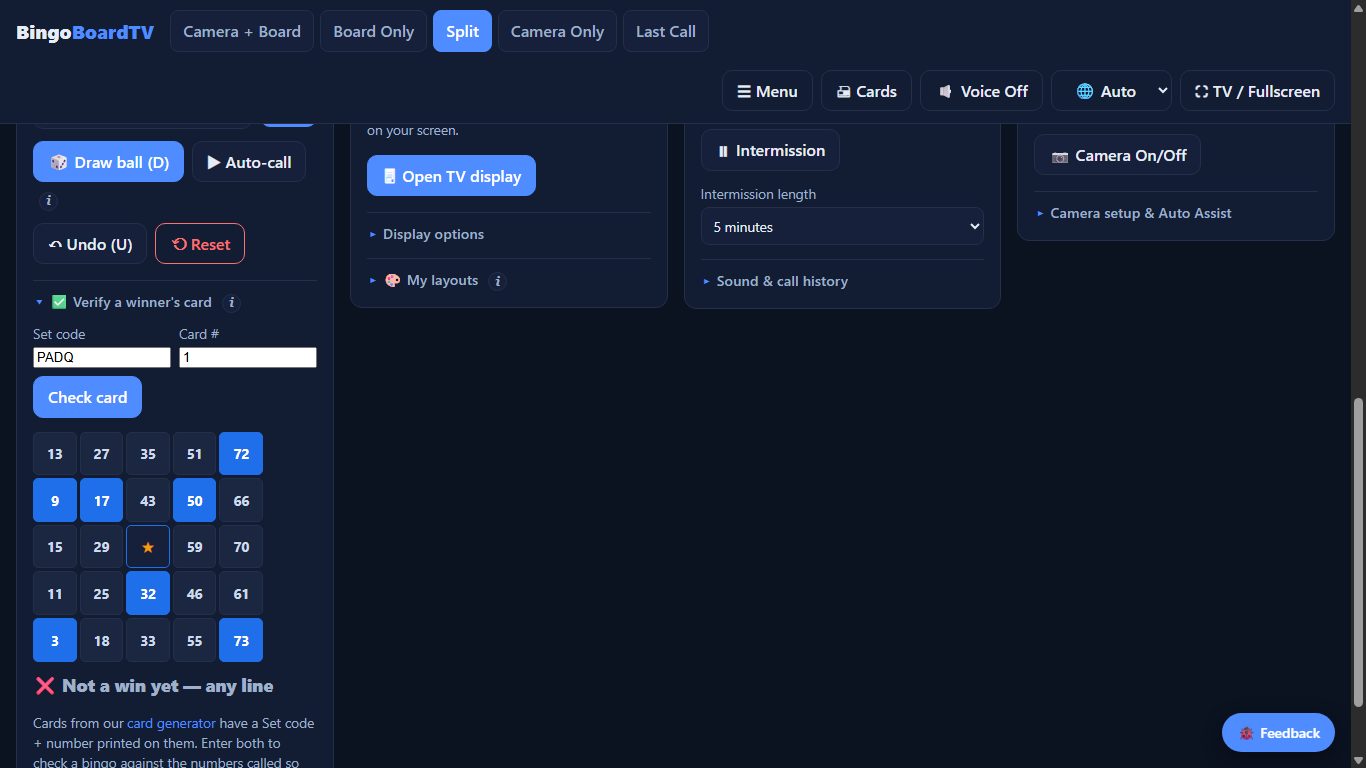Click card cell 59
Image resolution: width=1366 pixels, height=768 pixels.
194,547
